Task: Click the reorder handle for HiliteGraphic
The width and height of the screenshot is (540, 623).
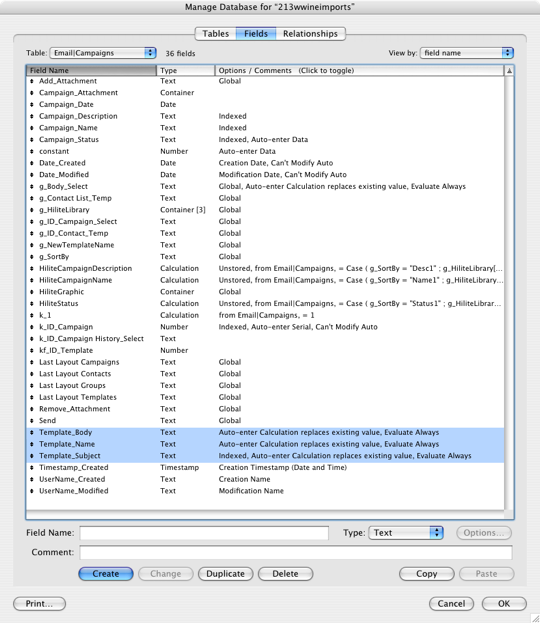Action: coord(32,292)
